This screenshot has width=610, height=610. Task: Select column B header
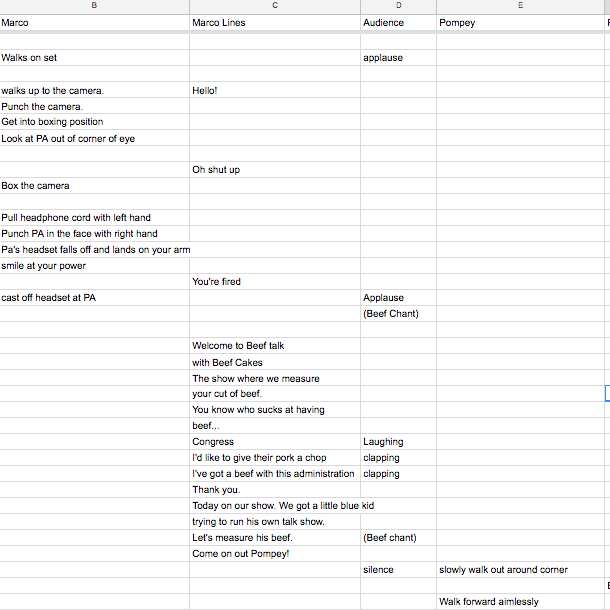pyautogui.click(x=95, y=7)
